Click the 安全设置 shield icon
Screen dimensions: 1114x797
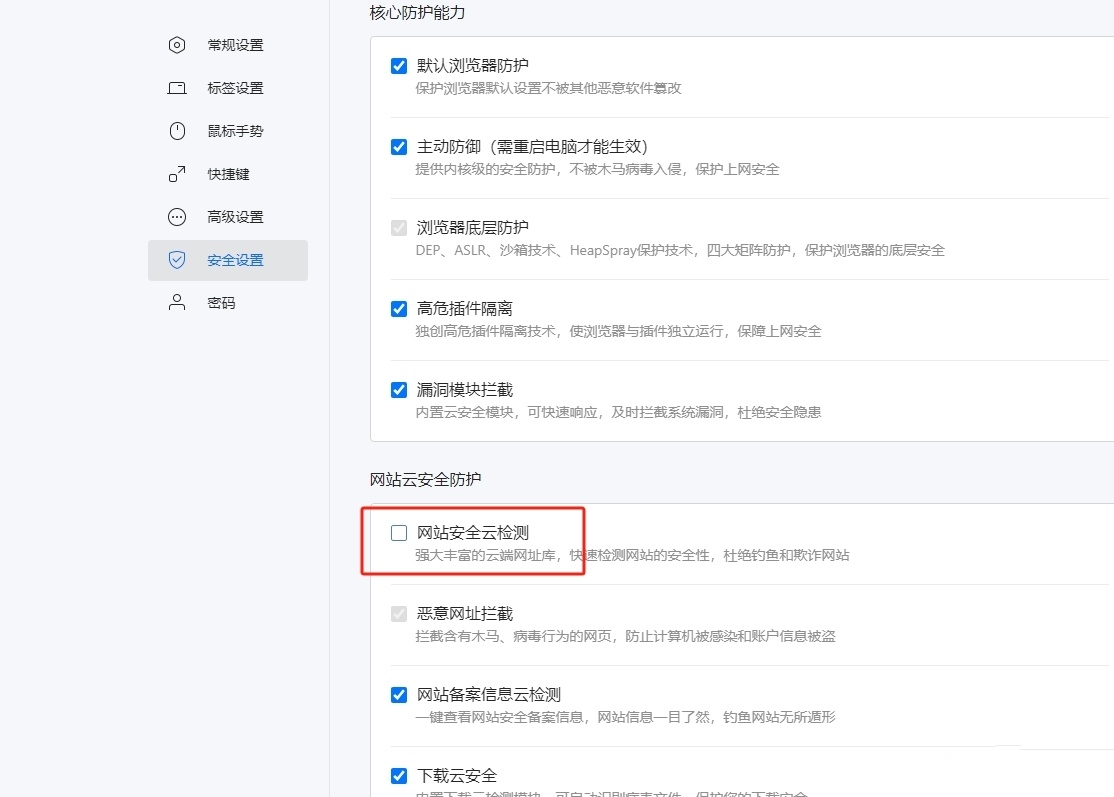pos(177,260)
